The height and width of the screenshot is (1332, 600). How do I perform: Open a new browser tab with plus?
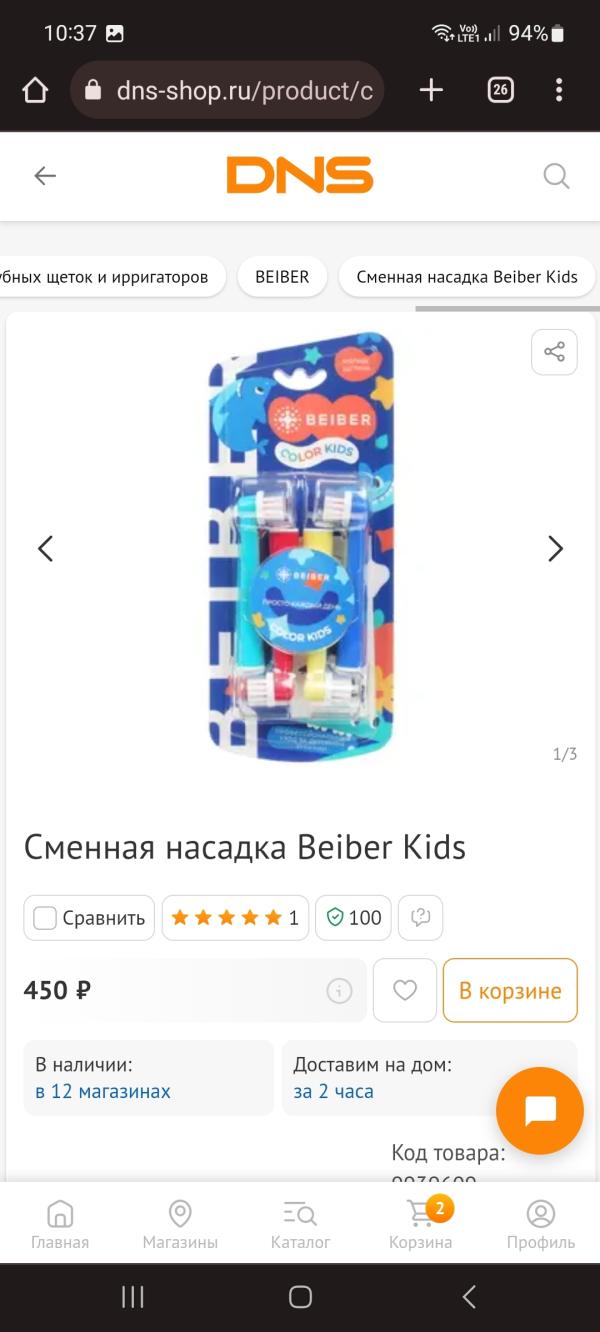tap(431, 91)
